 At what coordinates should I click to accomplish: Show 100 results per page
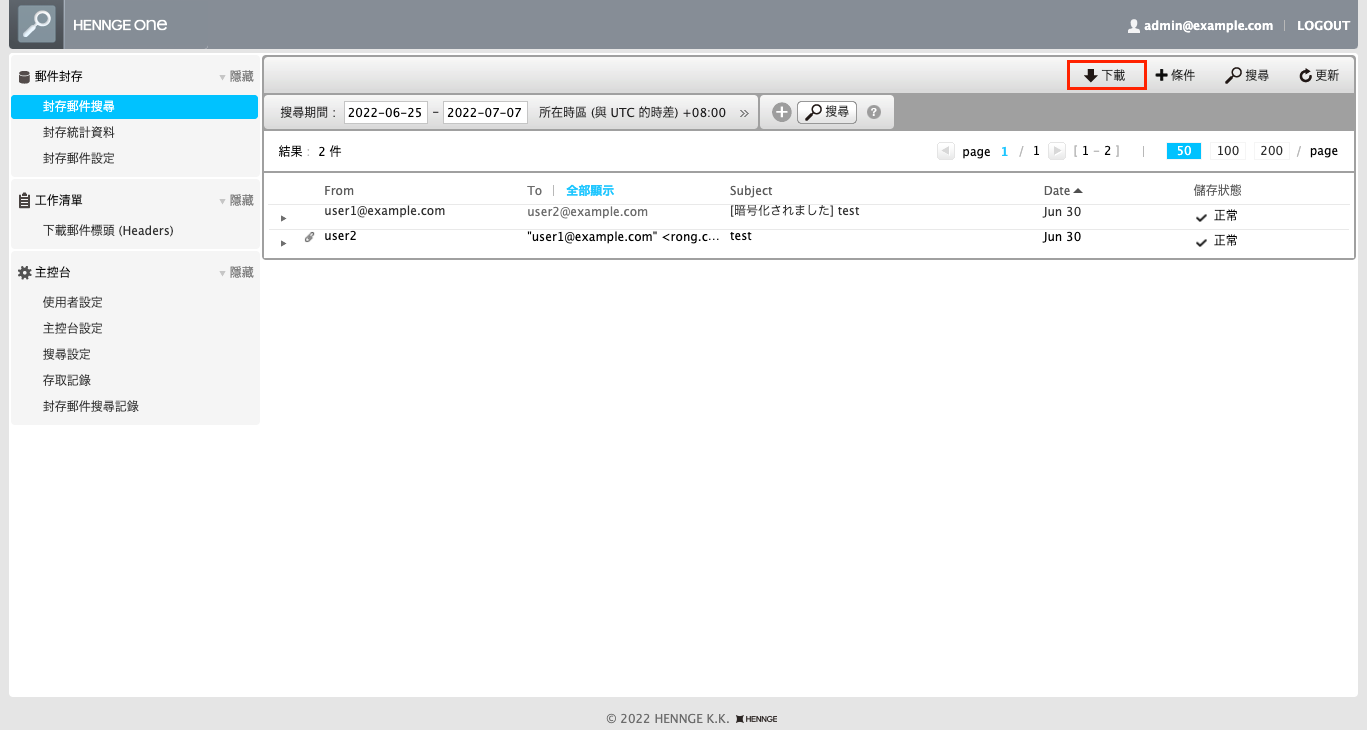1228,151
